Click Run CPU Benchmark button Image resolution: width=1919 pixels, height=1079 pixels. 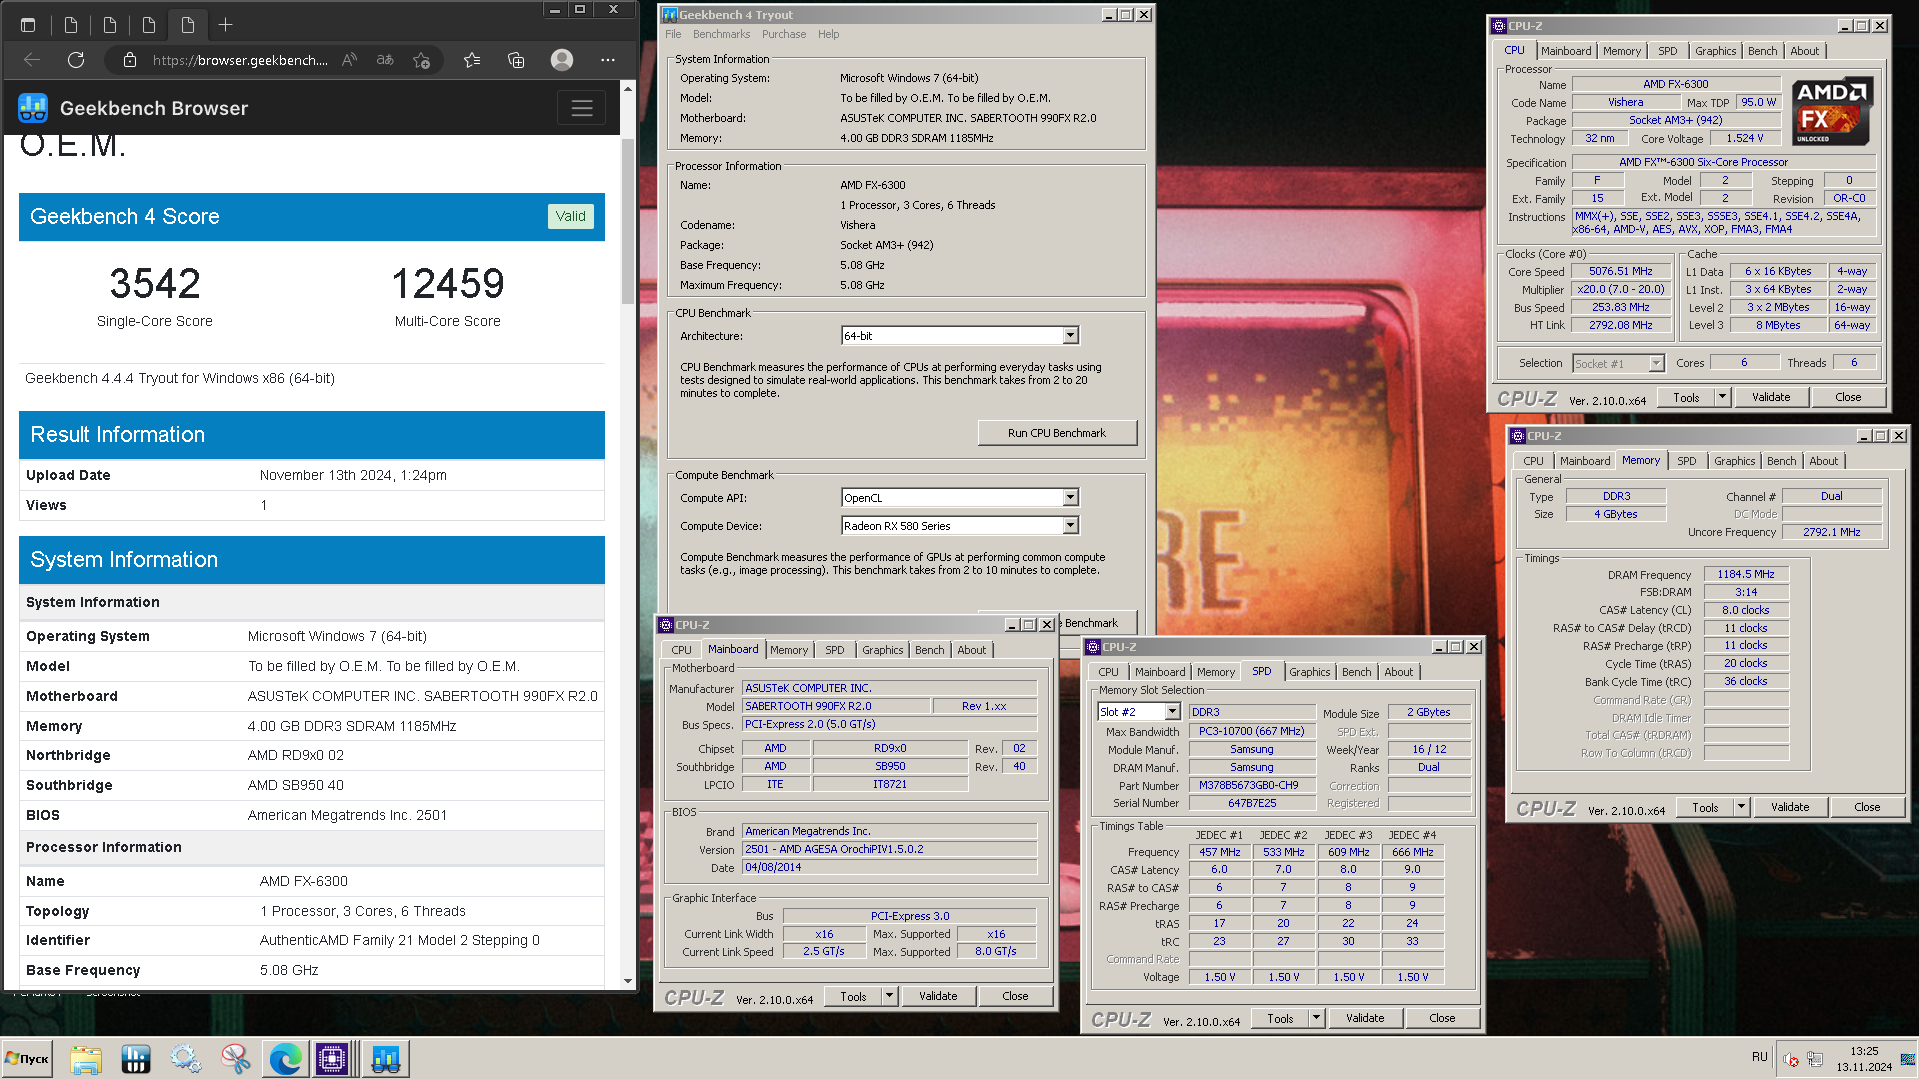[x=1056, y=433]
